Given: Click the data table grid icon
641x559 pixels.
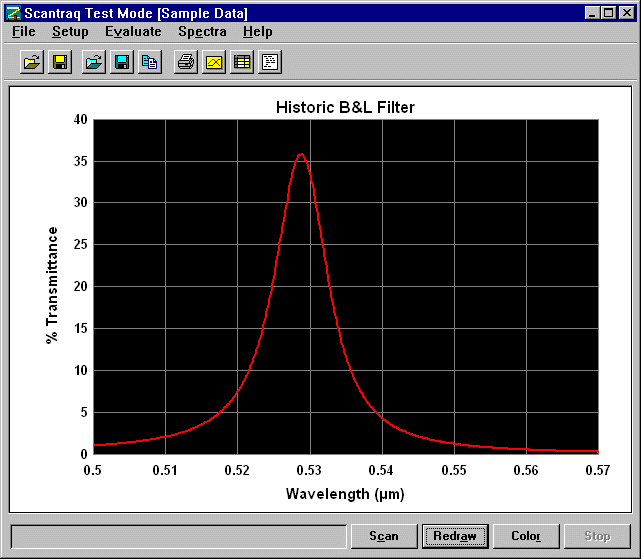Looking at the screenshot, I should [242, 62].
